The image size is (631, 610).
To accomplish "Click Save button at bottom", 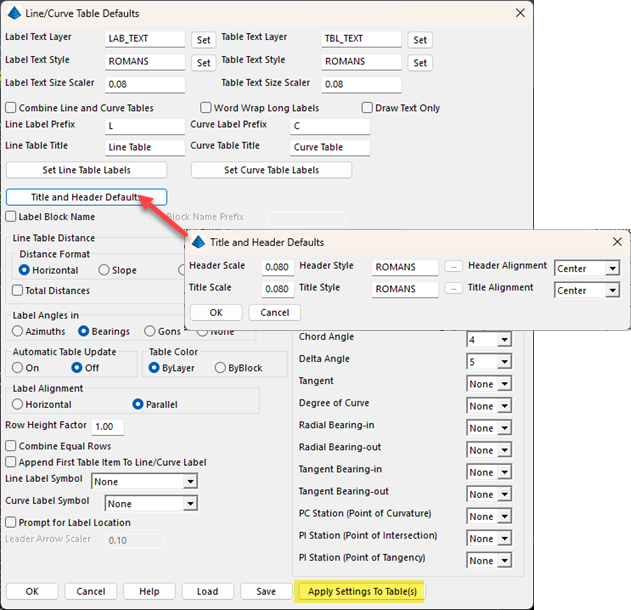I will (x=266, y=591).
